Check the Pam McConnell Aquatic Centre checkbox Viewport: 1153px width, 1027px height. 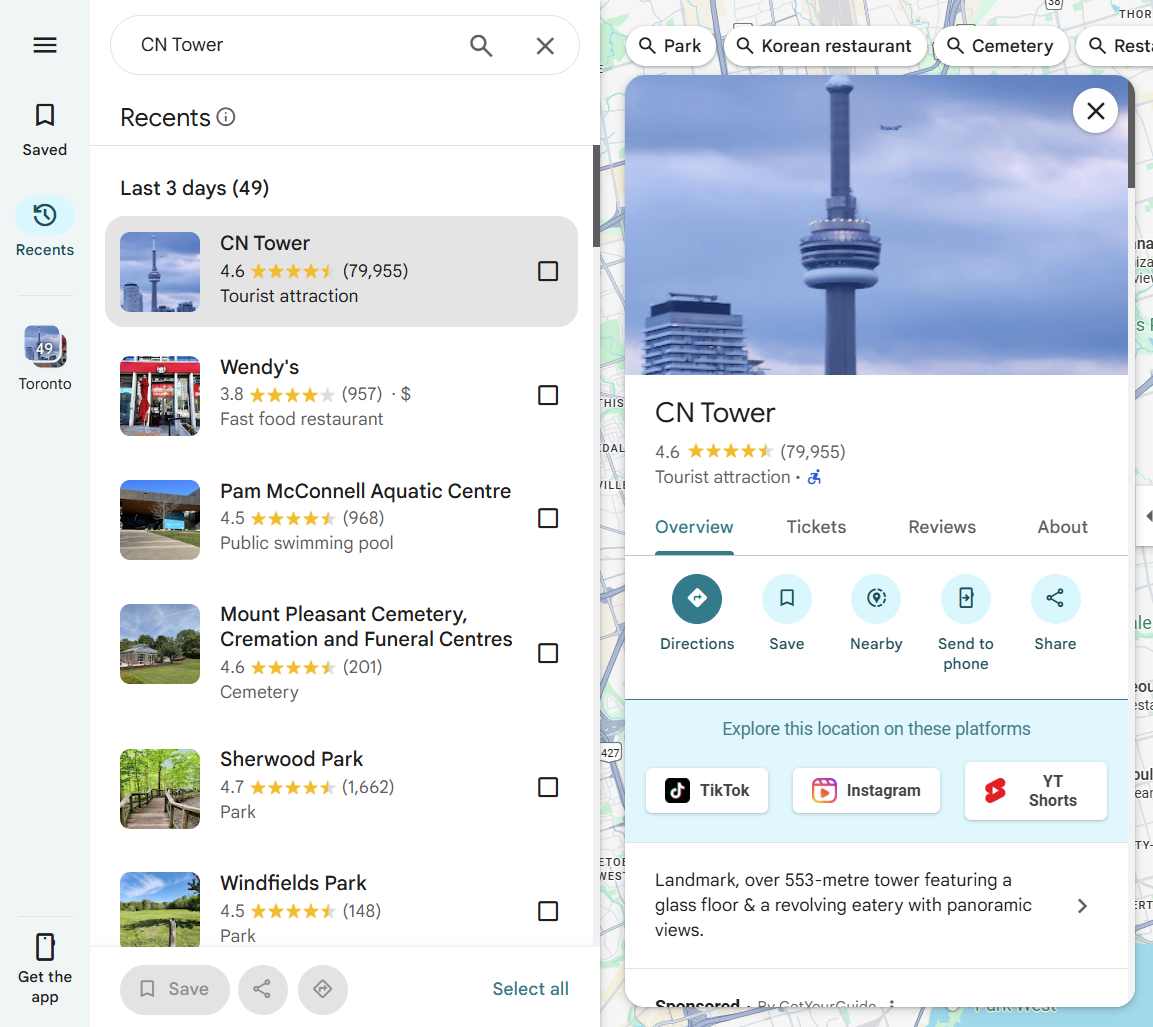pos(548,518)
